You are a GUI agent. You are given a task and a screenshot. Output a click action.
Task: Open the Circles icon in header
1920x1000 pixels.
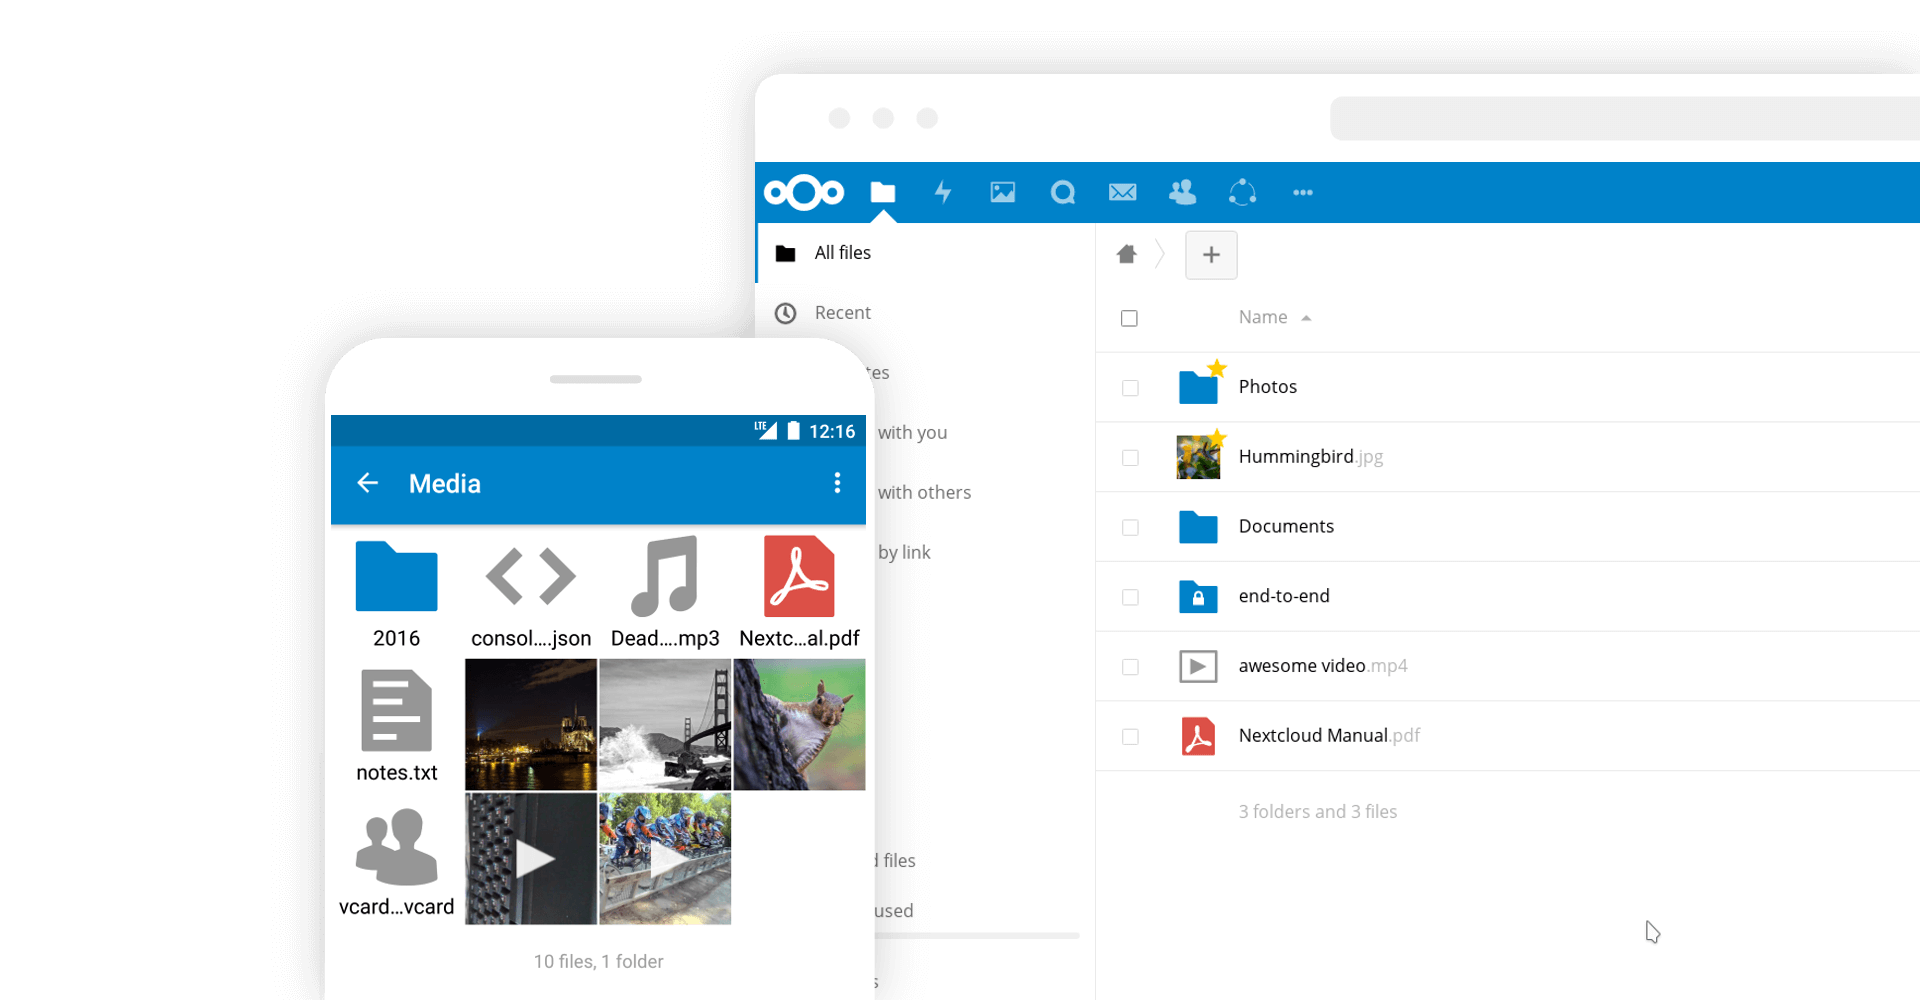point(1242,192)
